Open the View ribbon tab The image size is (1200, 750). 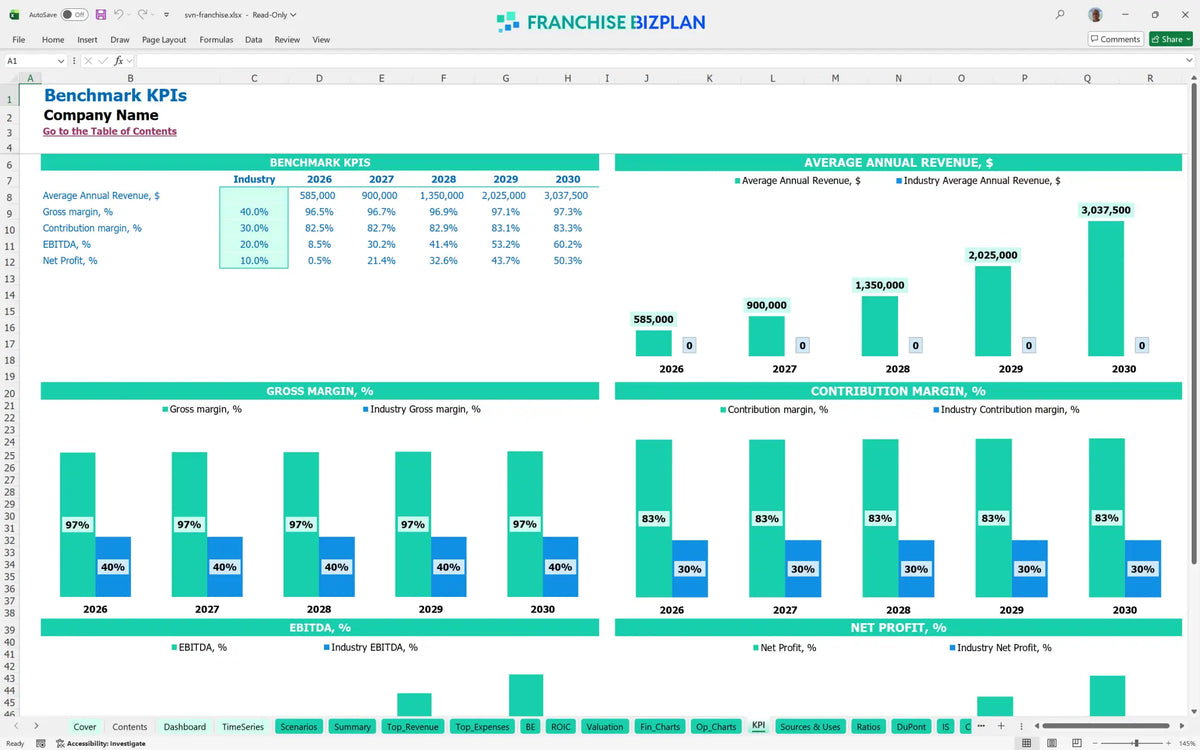click(x=321, y=39)
